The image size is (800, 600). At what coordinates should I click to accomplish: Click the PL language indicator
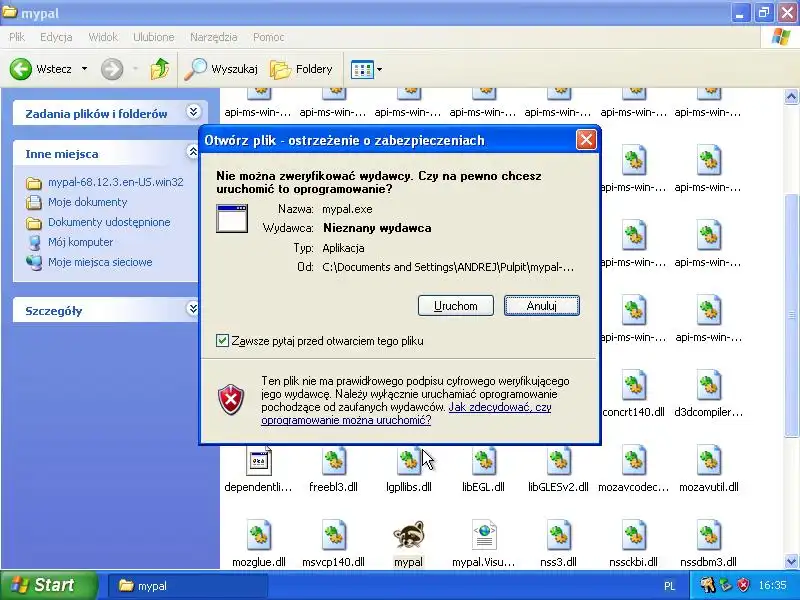point(669,586)
